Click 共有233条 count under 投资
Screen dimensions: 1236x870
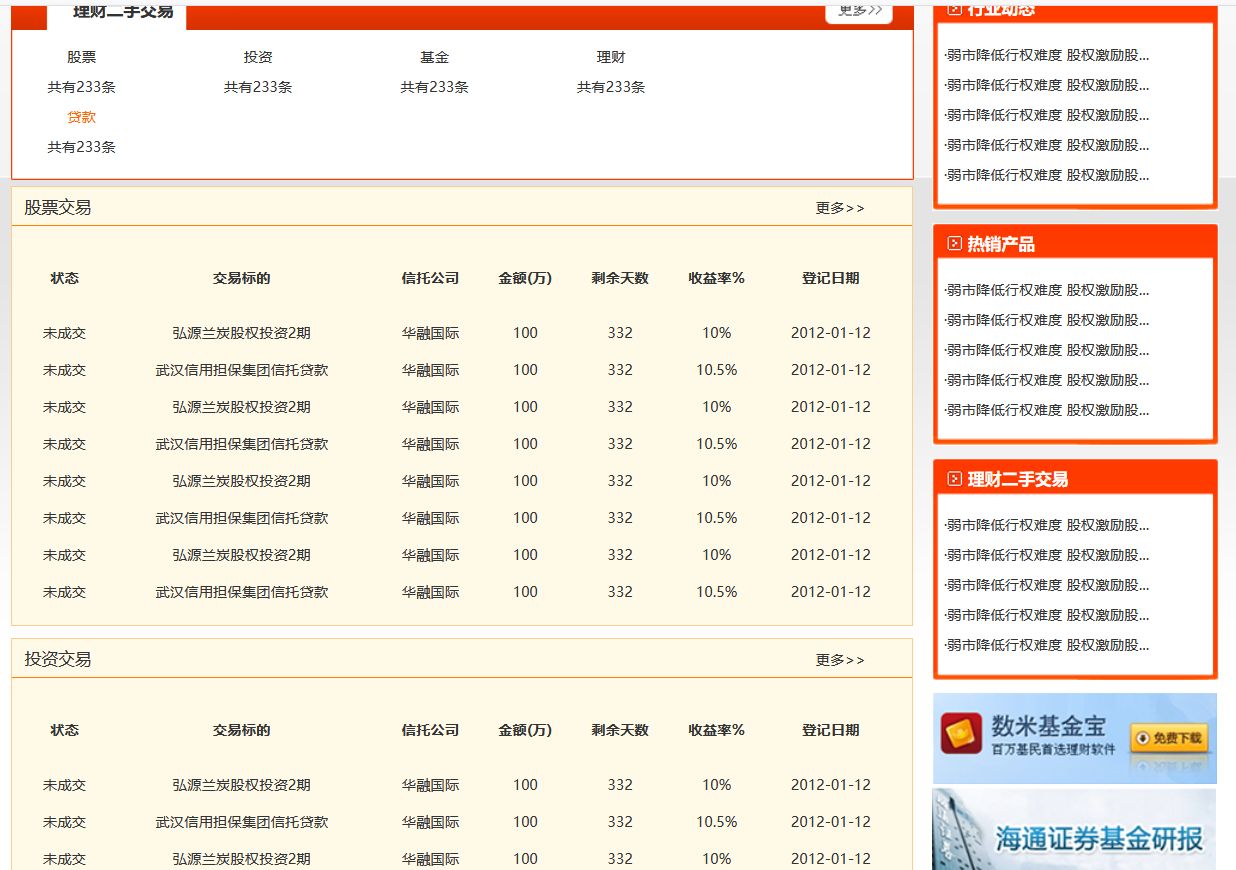(258, 87)
